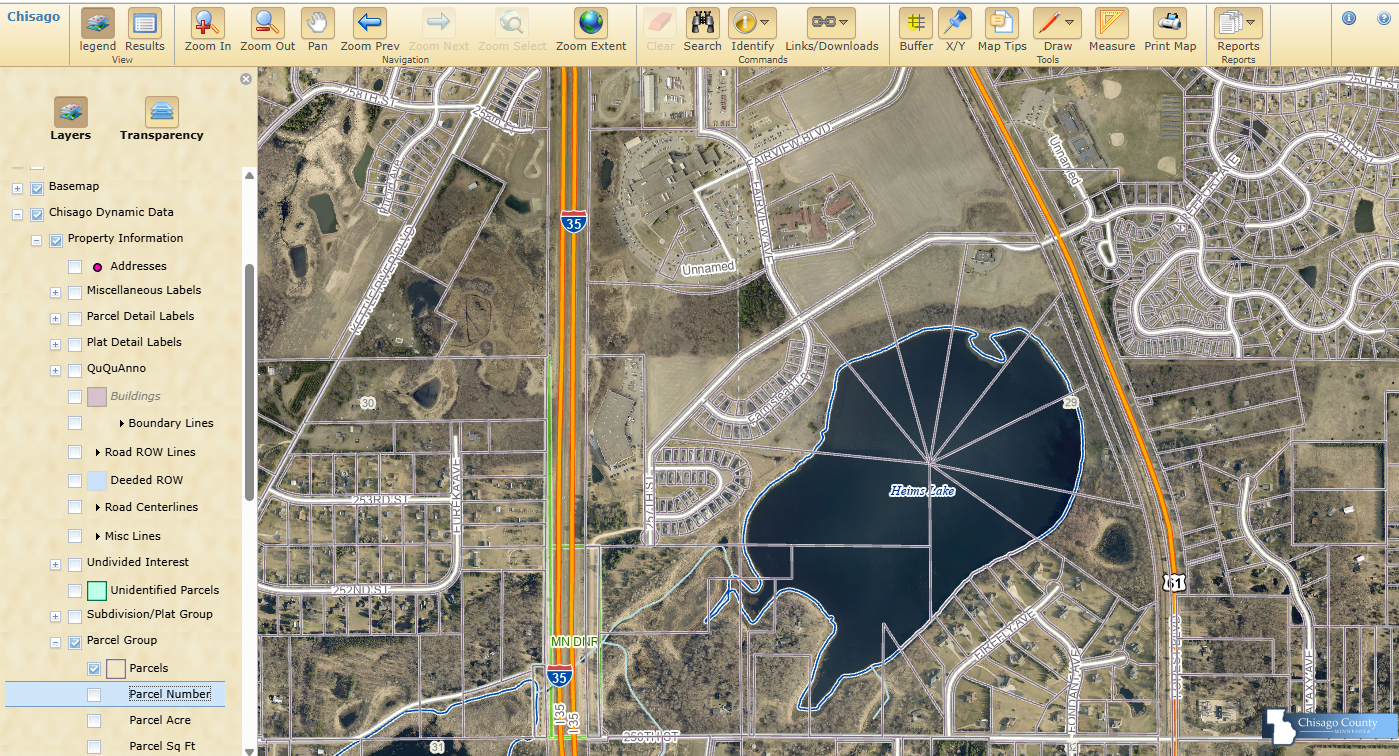Uncheck Property Information checkbox
The image size is (1399, 756).
tap(56, 240)
